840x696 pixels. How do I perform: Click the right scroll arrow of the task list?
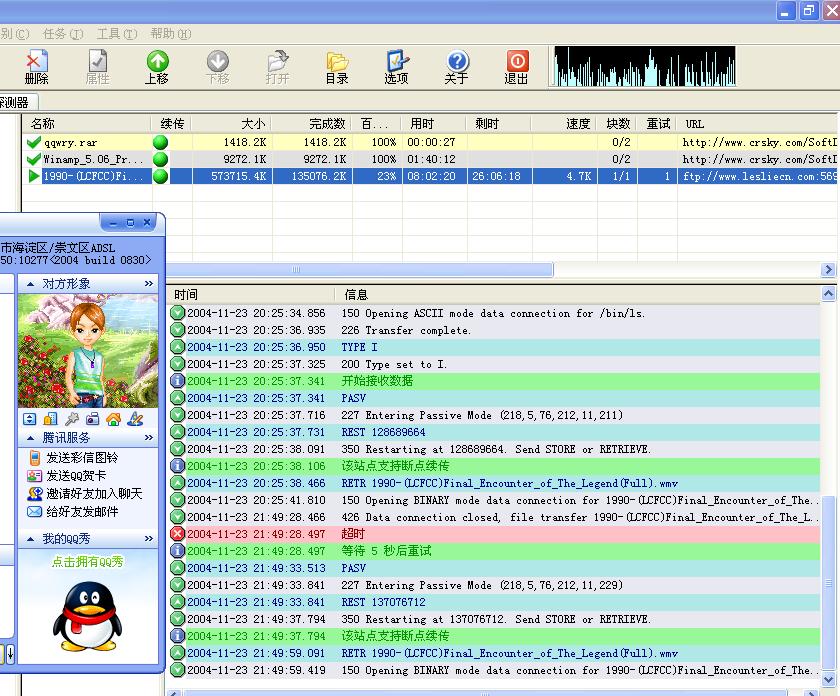[828, 270]
